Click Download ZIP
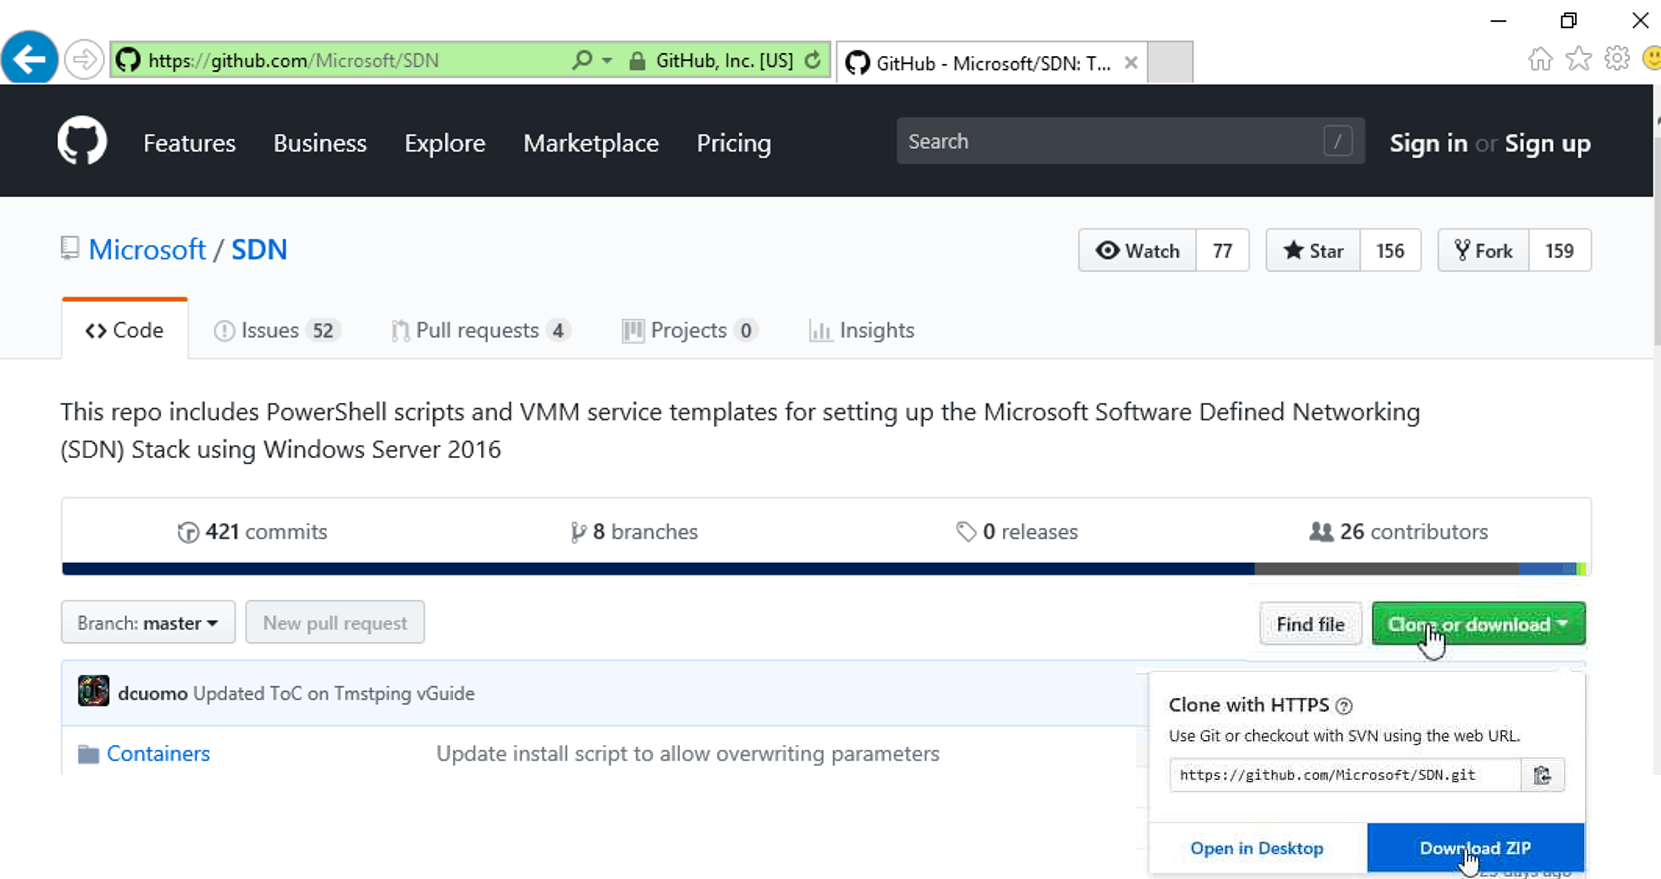1661x879 pixels. (1475, 848)
